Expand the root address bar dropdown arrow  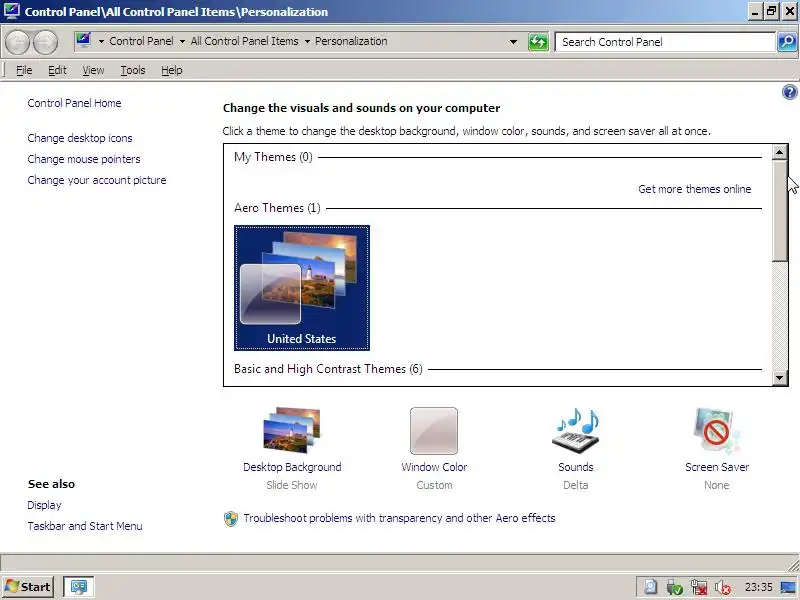[x=101, y=41]
